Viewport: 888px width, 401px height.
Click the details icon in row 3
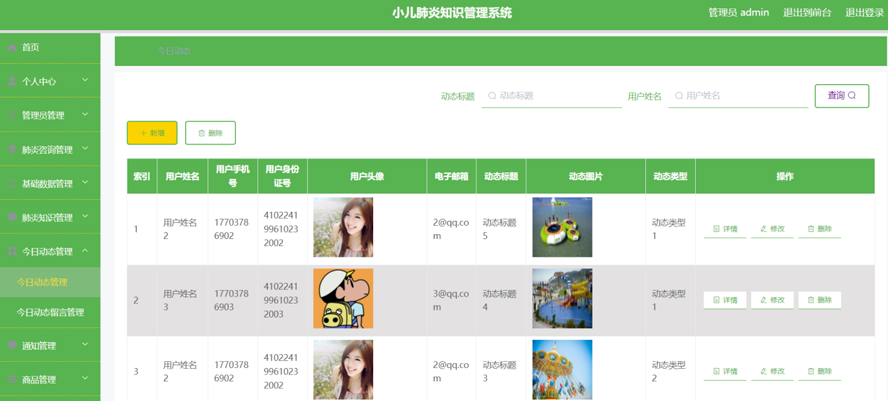pos(716,372)
